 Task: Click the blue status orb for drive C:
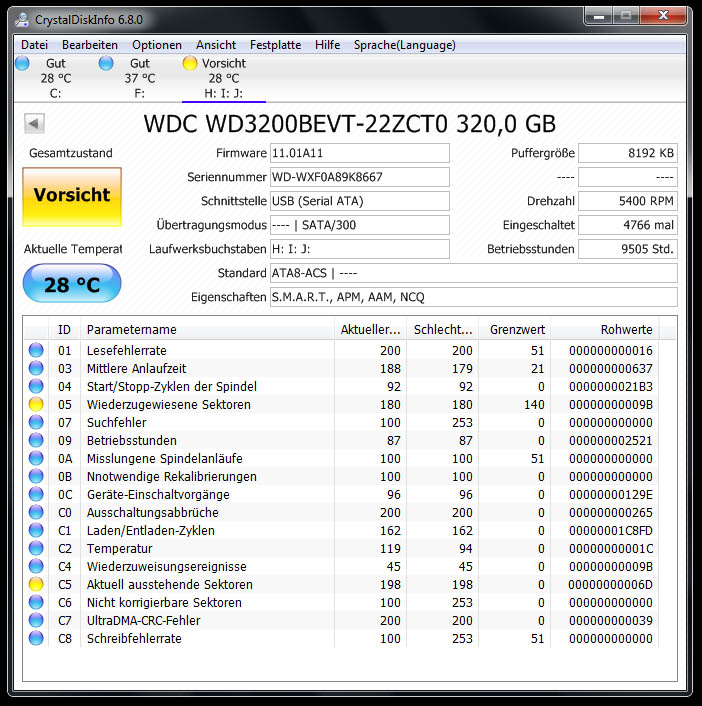22,63
